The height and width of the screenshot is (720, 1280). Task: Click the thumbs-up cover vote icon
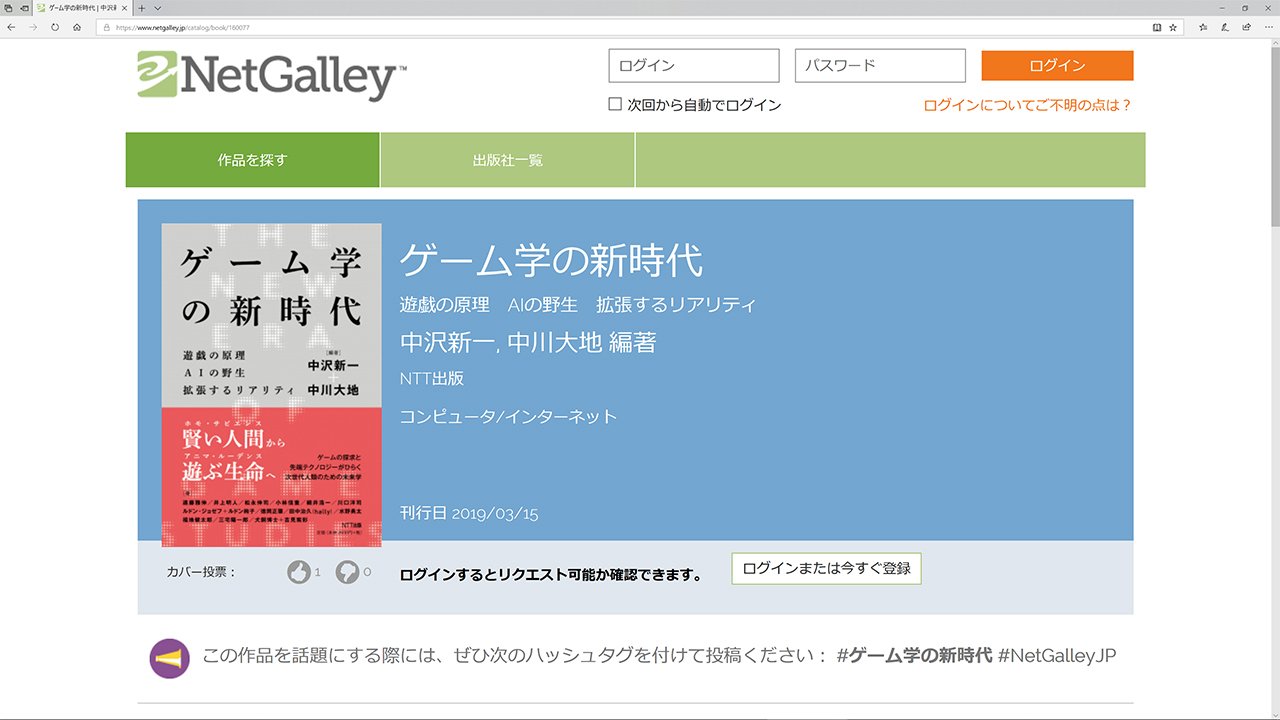[x=299, y=572]
